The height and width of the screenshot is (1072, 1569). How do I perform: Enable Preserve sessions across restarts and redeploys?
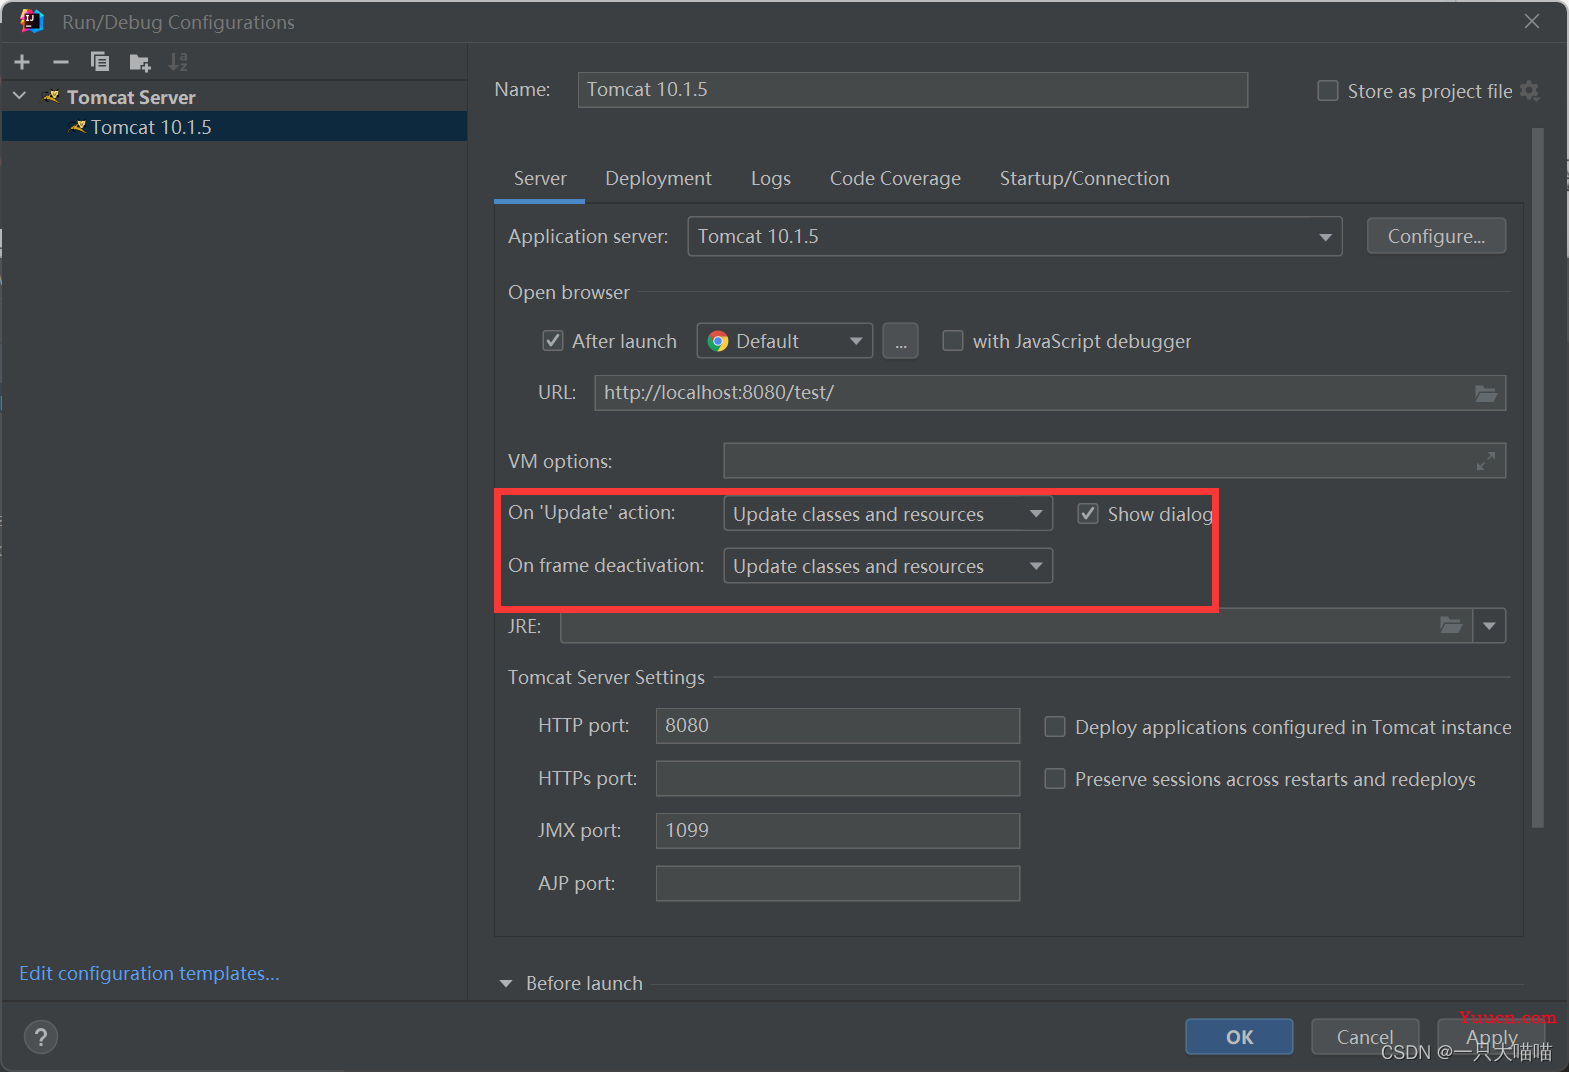[1055, 778]
